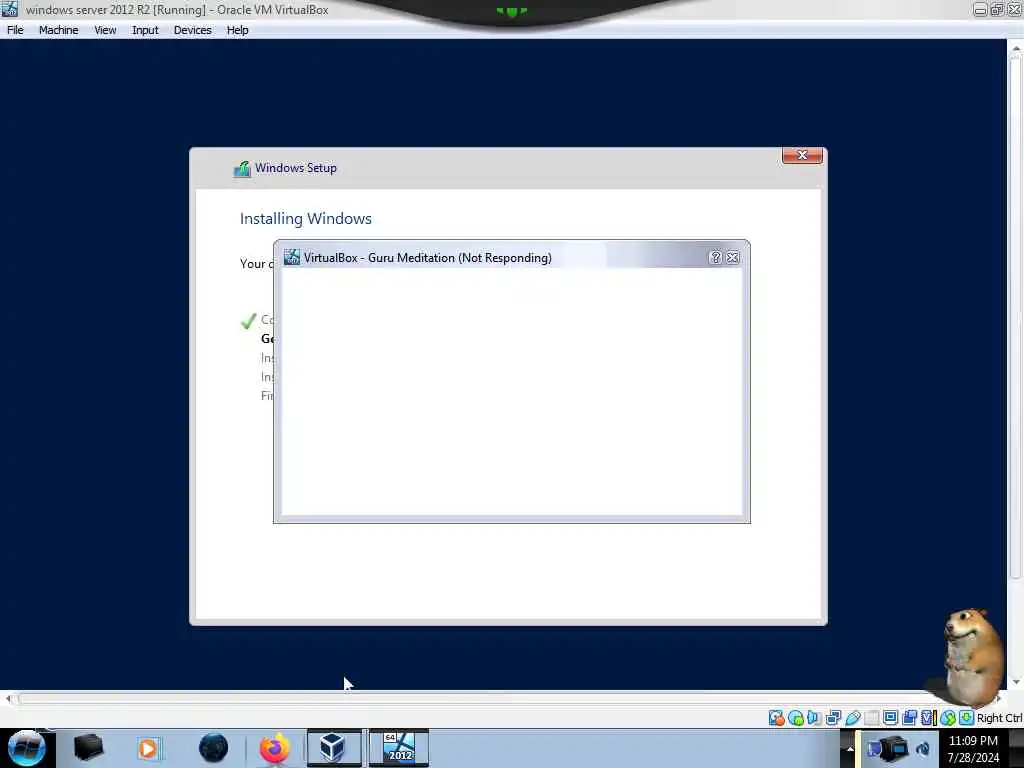The image size is (1024, 768).
Task: Open the Windows Start menu
Action: click(26, 748)
